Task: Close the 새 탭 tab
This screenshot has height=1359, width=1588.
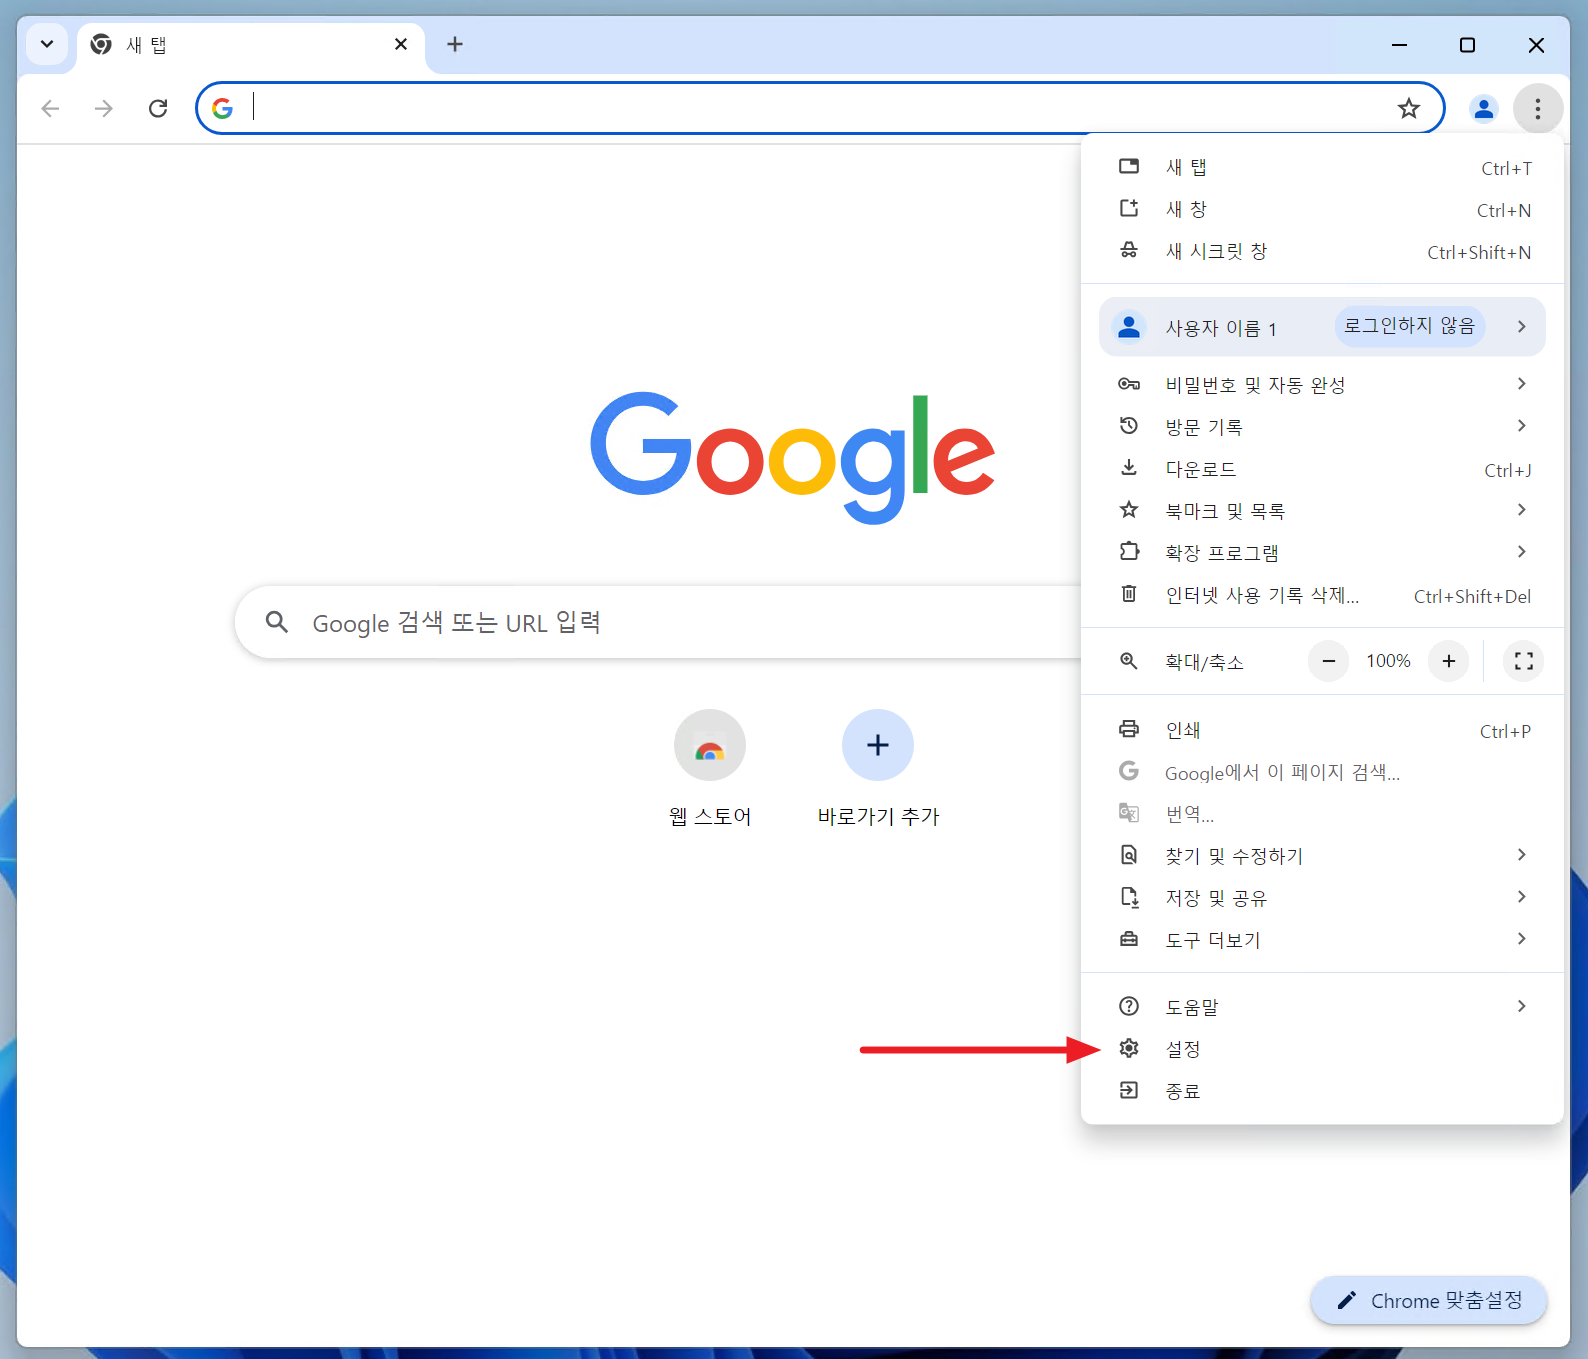Action: point(401,44)
